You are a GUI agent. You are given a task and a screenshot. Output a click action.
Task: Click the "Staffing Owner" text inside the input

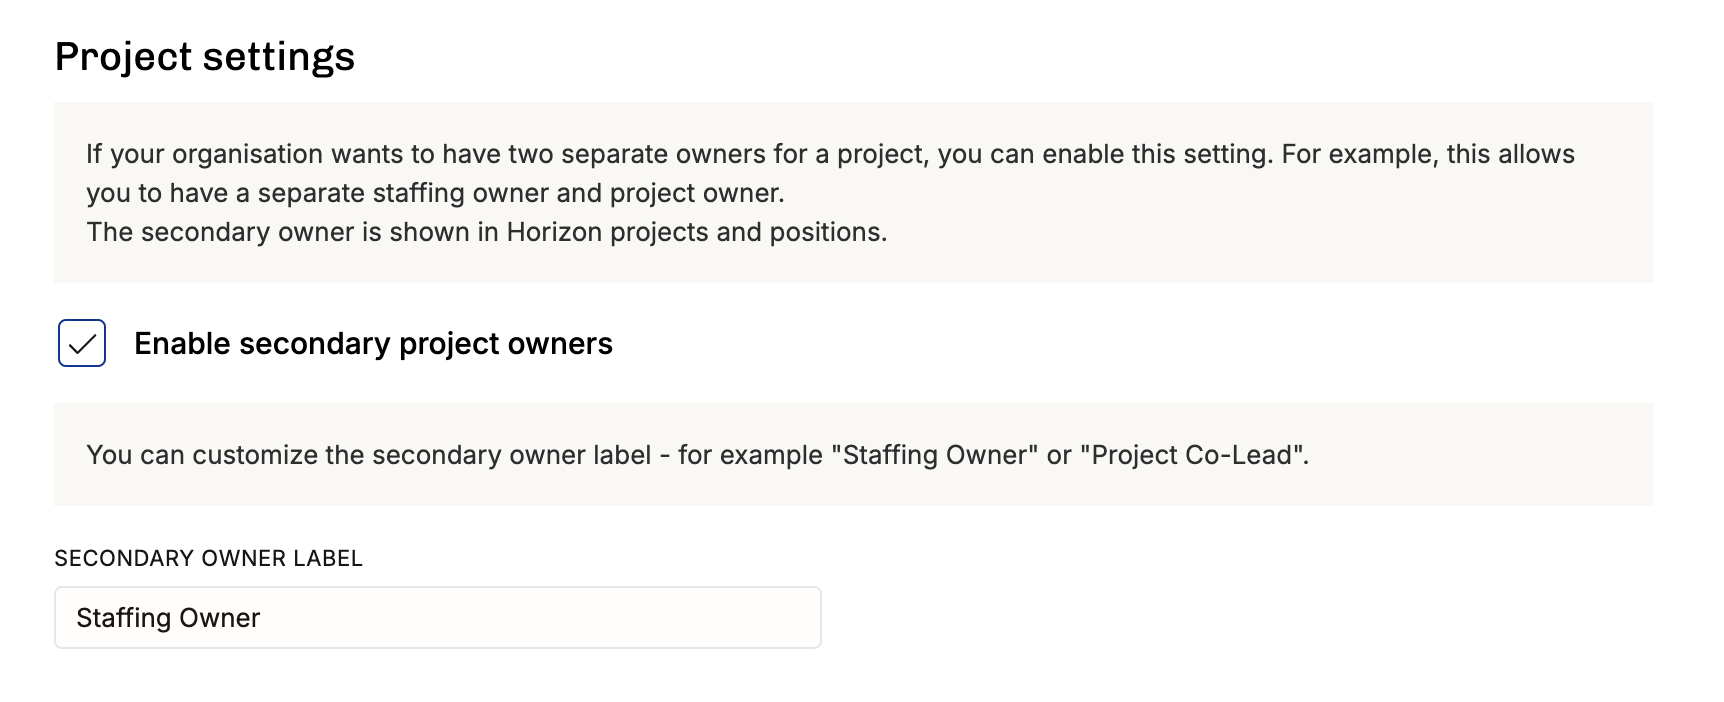pyautogui.click(x=168, y=618)
